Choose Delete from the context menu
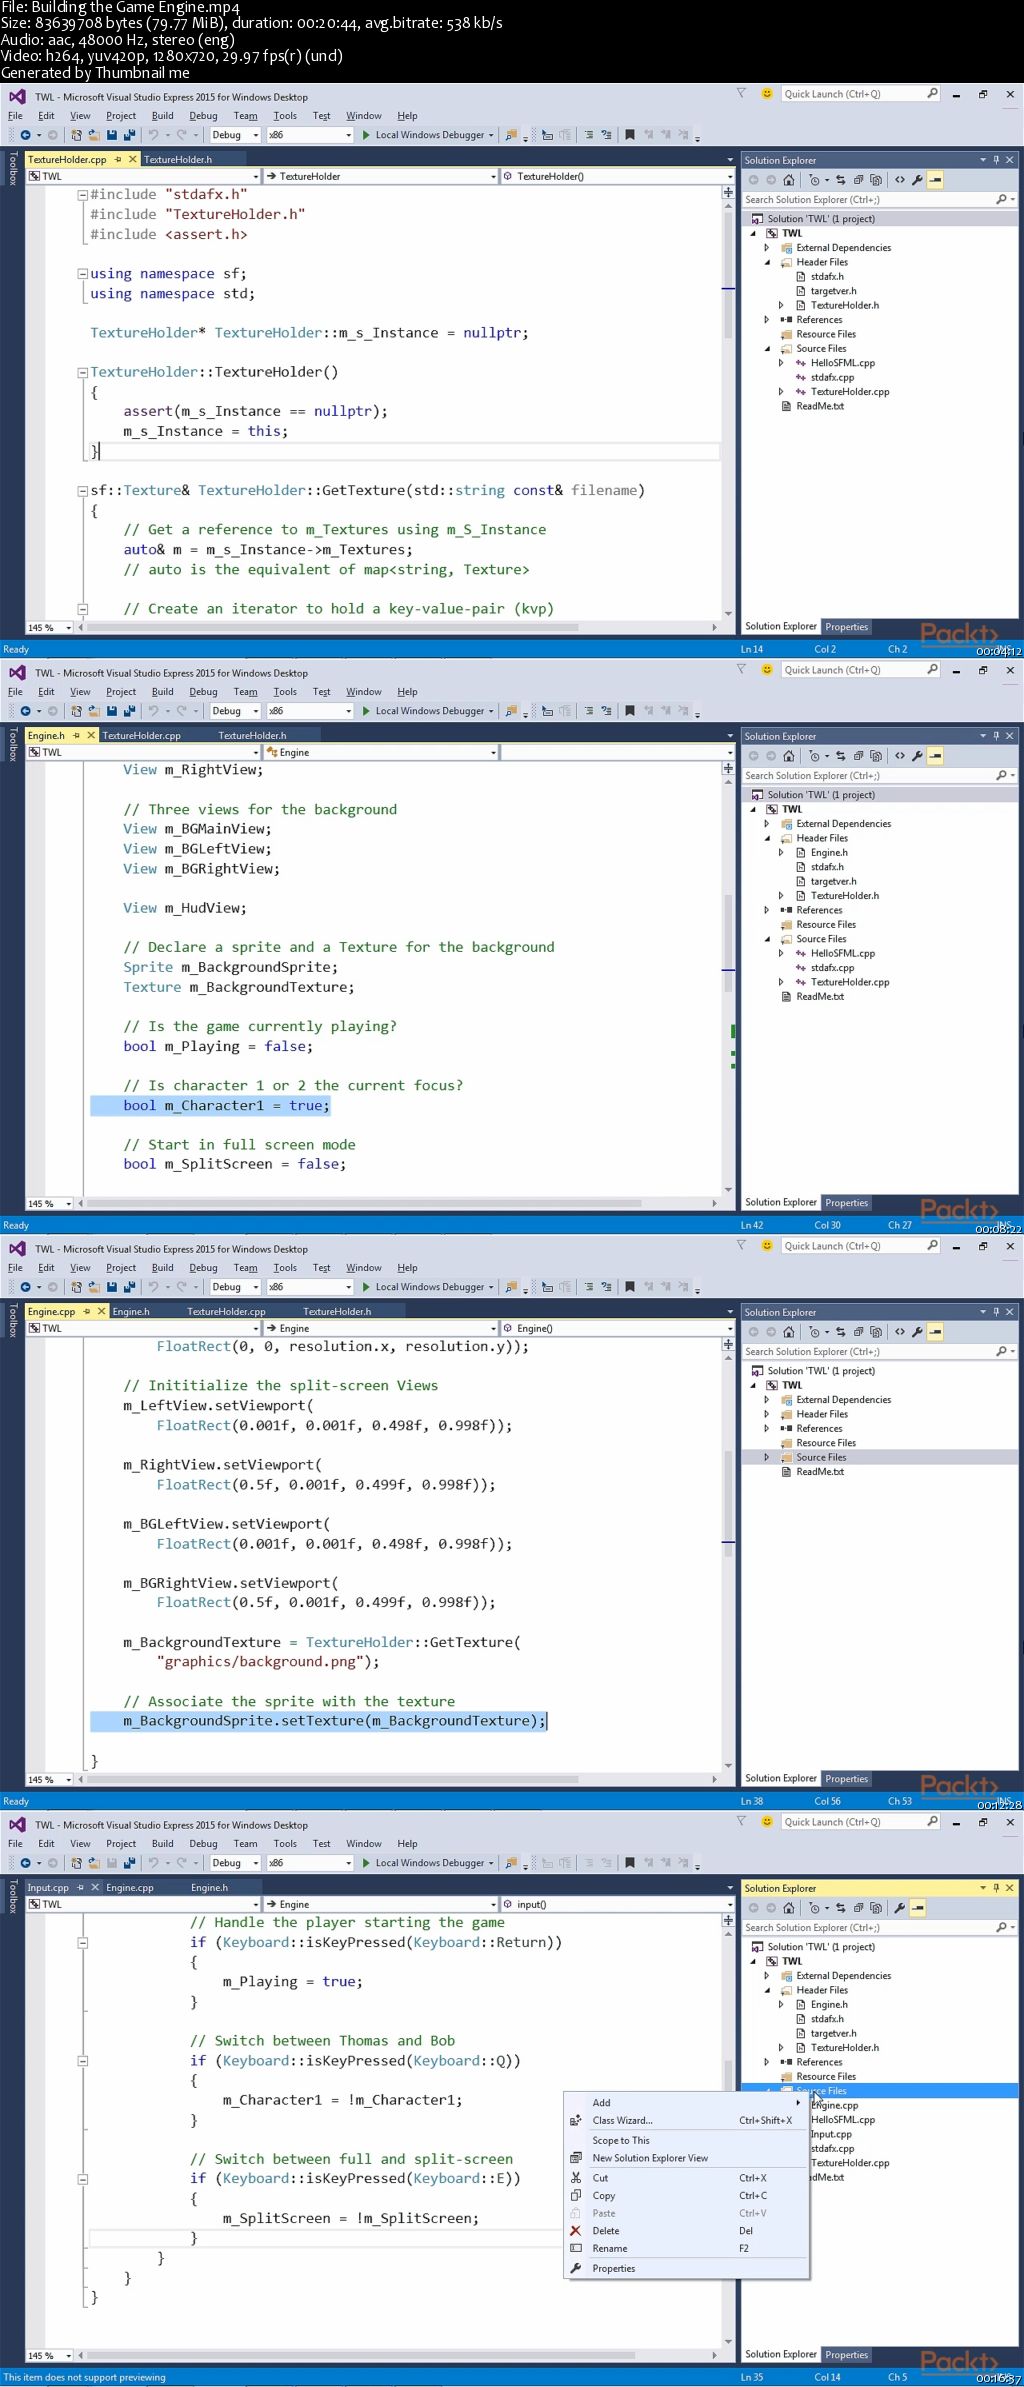Viewport: 1024px width, 2387px height. tap(686, 2230)
